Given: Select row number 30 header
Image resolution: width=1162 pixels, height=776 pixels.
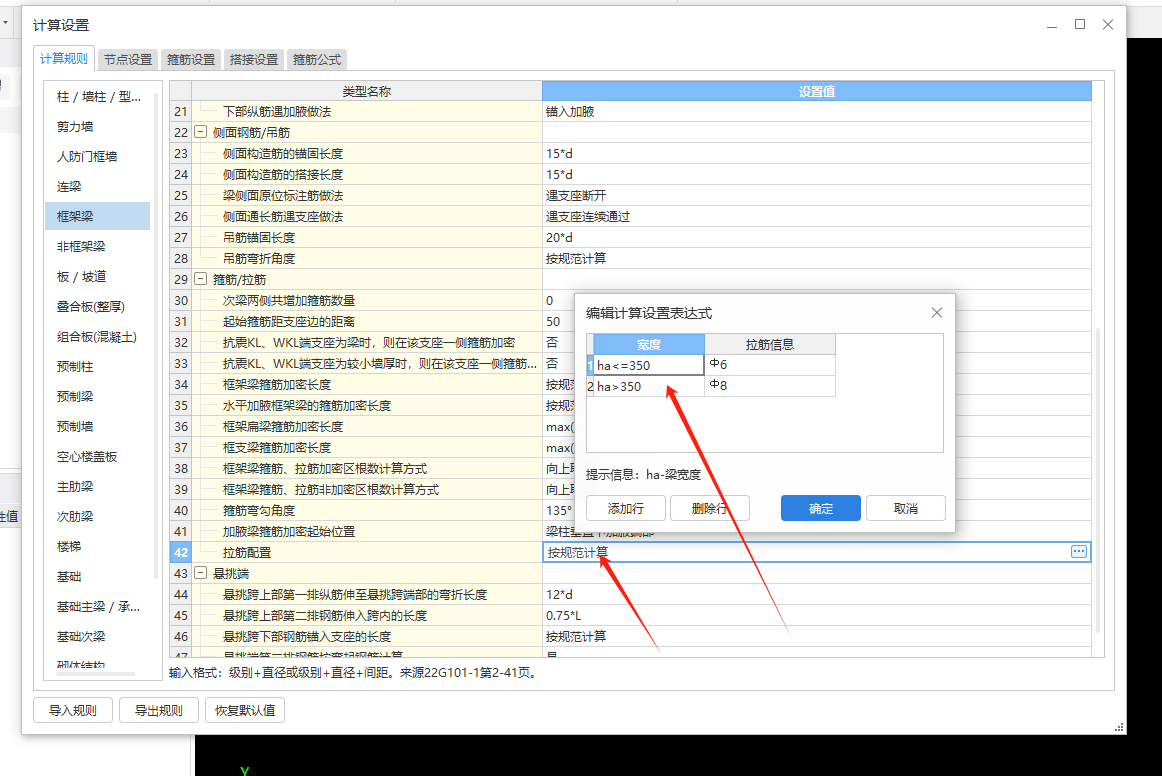Looking at the screenshot, I should 181,300.
